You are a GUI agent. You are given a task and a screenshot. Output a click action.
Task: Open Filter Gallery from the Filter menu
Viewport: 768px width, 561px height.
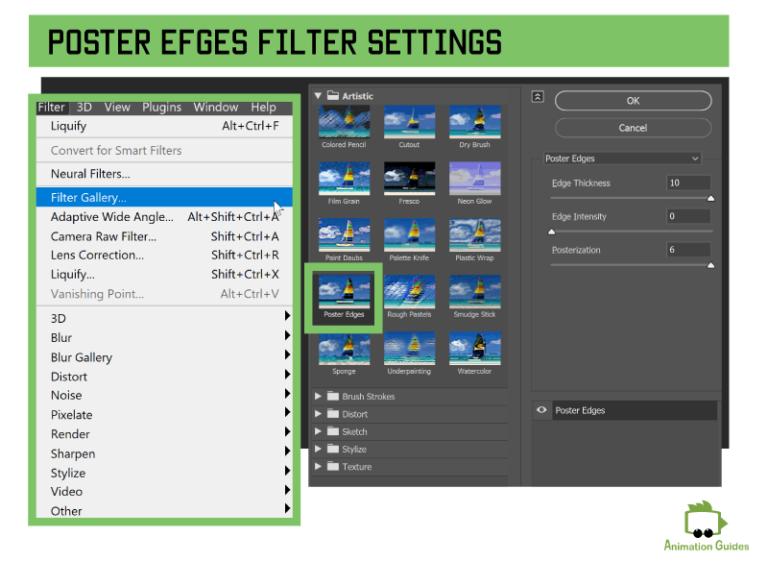(x=89, y=197)
